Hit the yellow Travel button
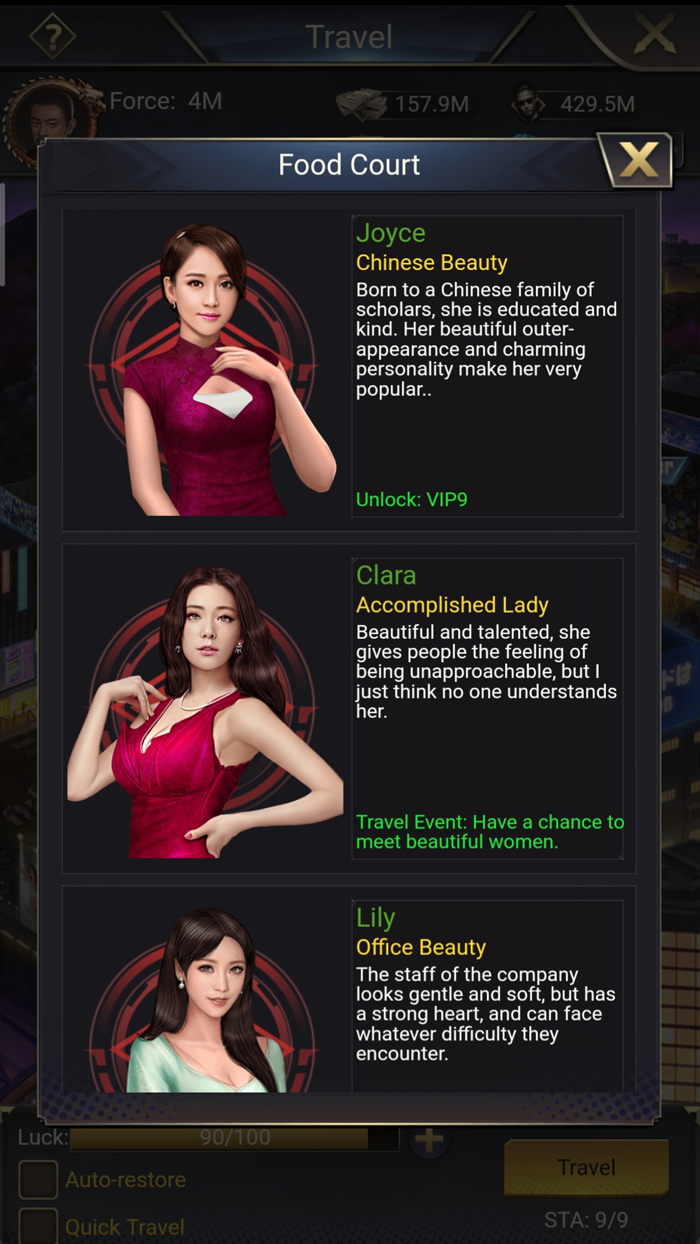Image resolution: width=700 pixels, height=1244 pixels. click(586, 1167)
